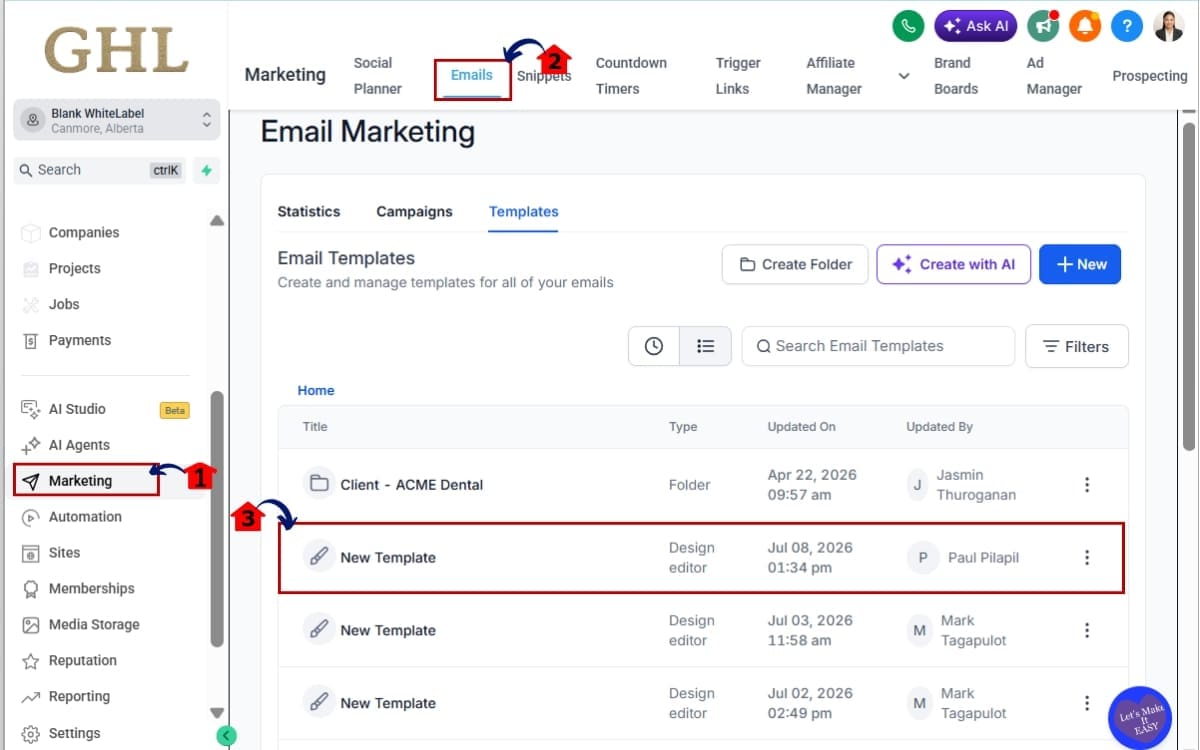This screenshot has width=1200, height=750.
Task: Open the Campaigns sub-tab
Action: click(414, 212)
